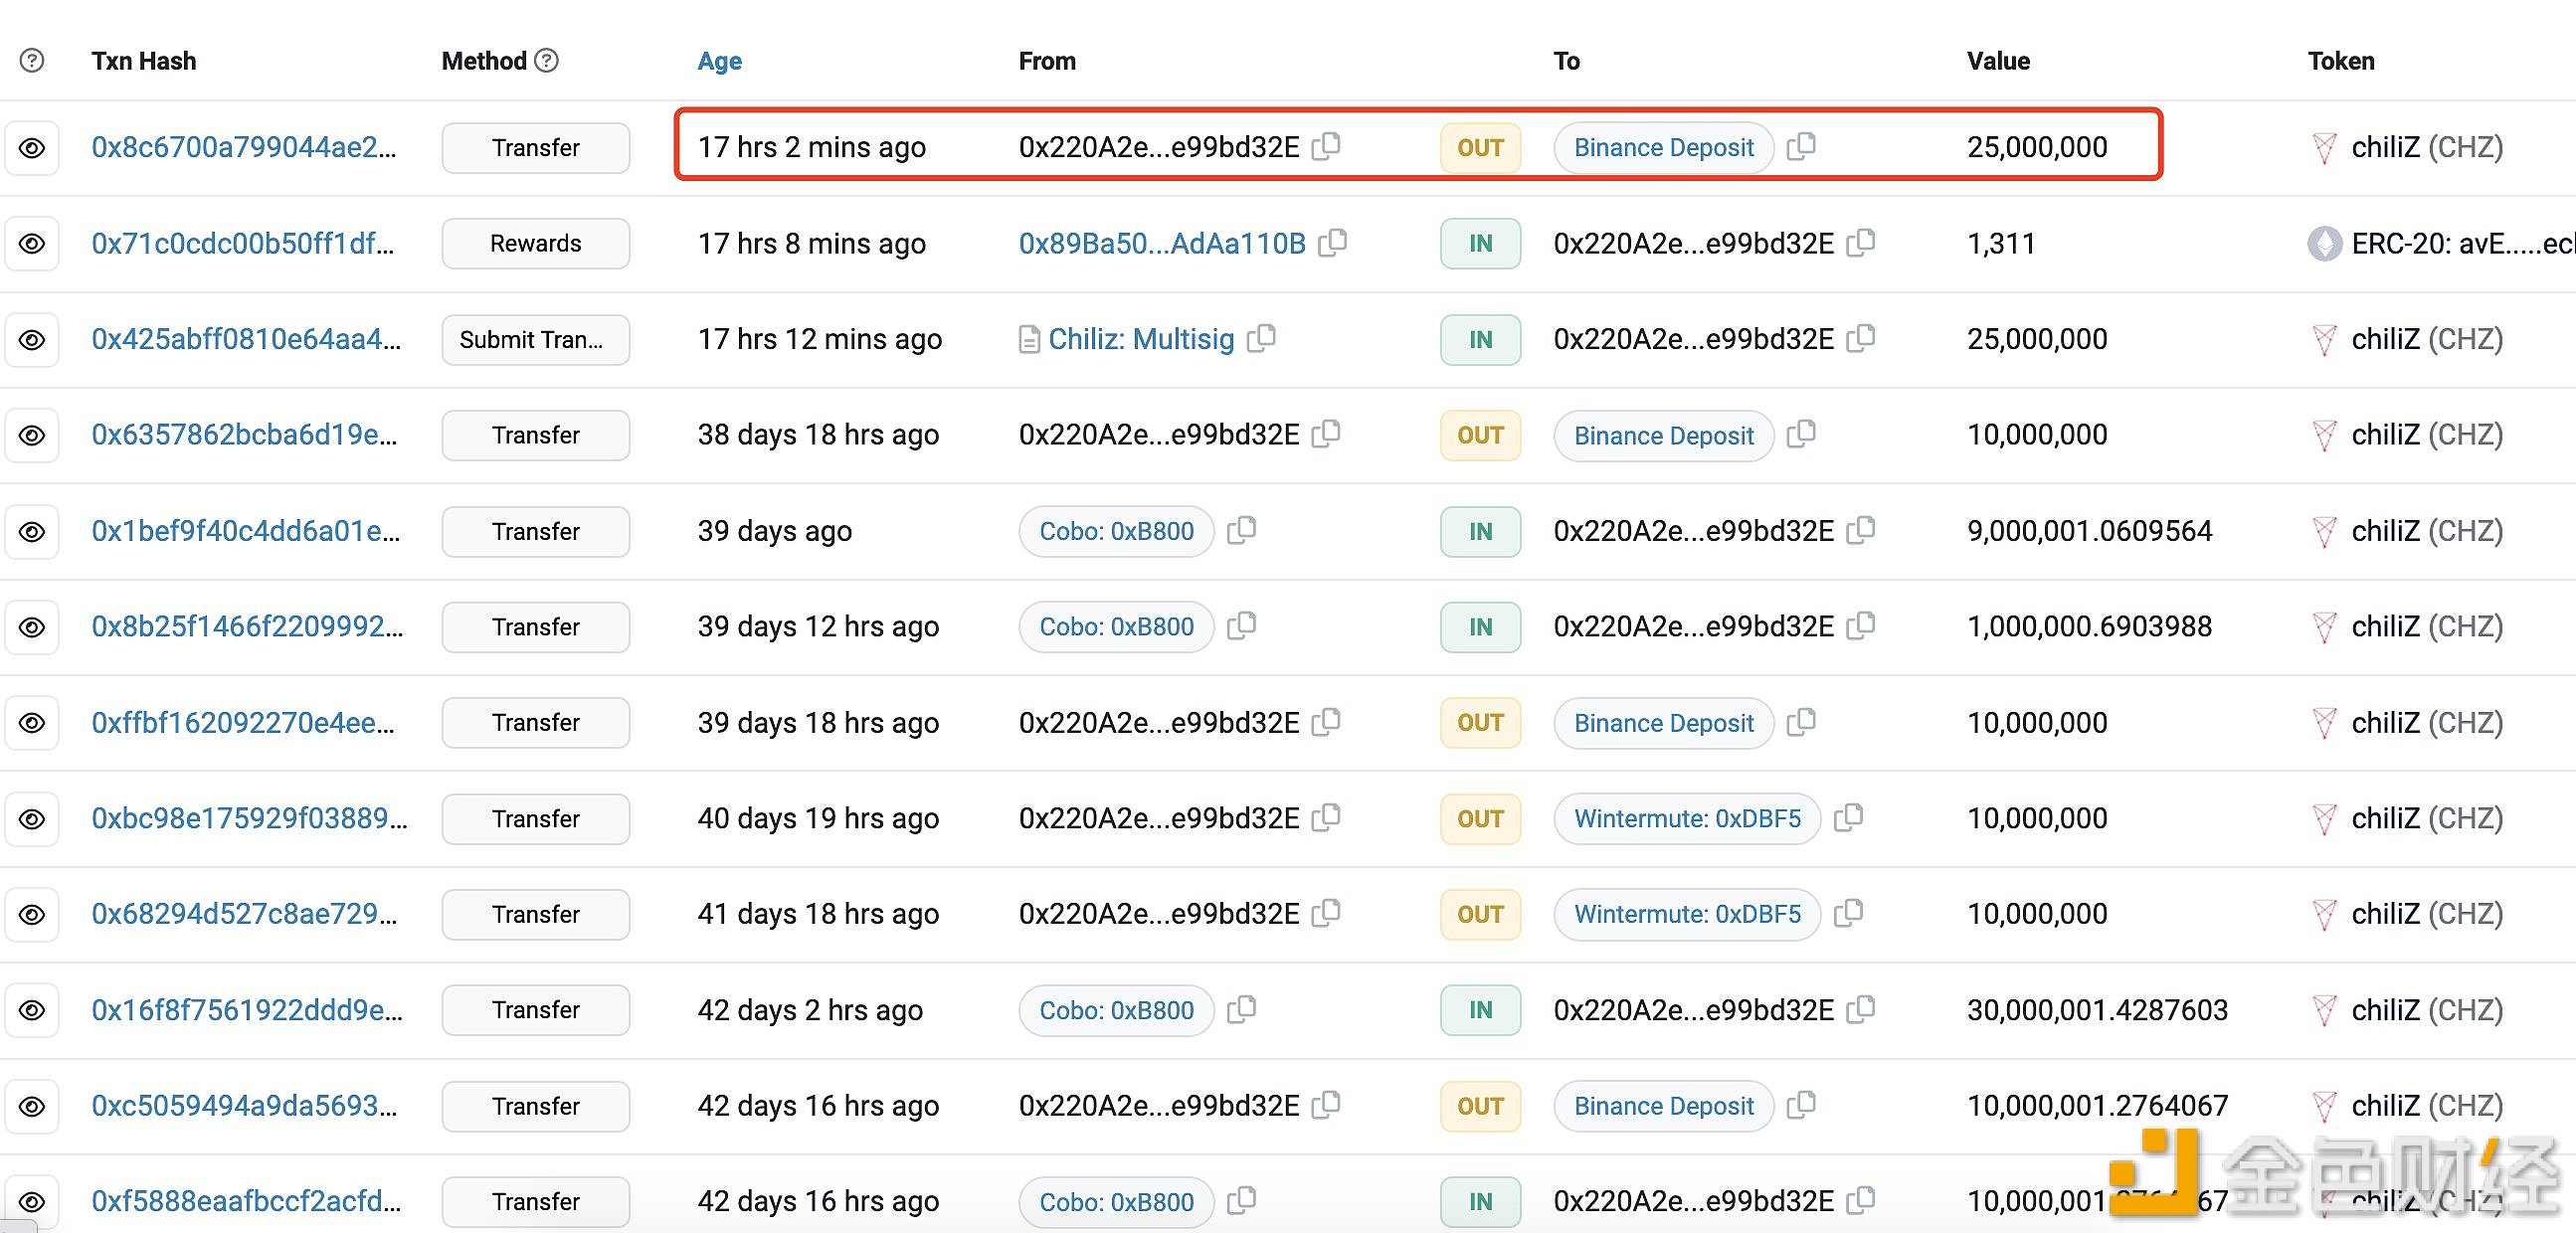The image size is (2576, 1233).
Task: Click the chiliZ token logo in the 25,000,000 OUT row
Action: (2325, 148)
